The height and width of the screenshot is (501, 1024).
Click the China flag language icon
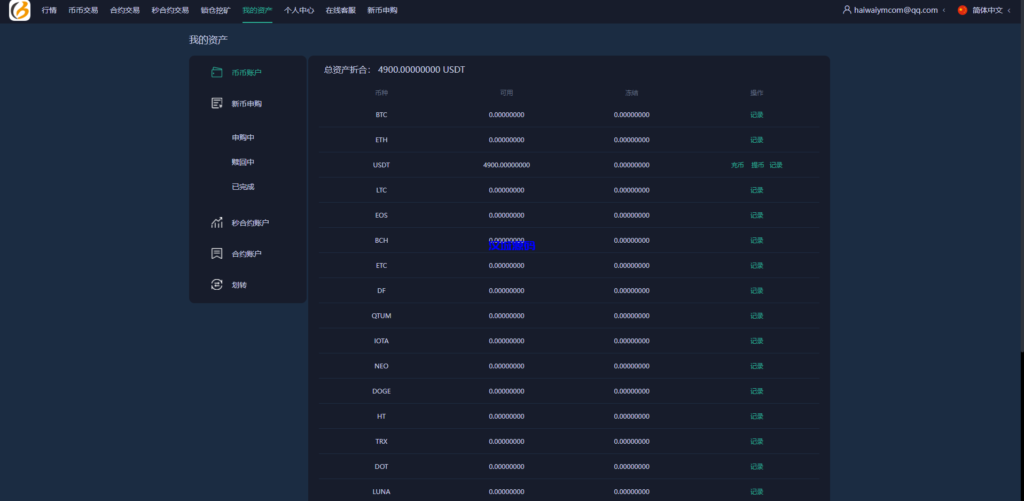coord(962,10)
